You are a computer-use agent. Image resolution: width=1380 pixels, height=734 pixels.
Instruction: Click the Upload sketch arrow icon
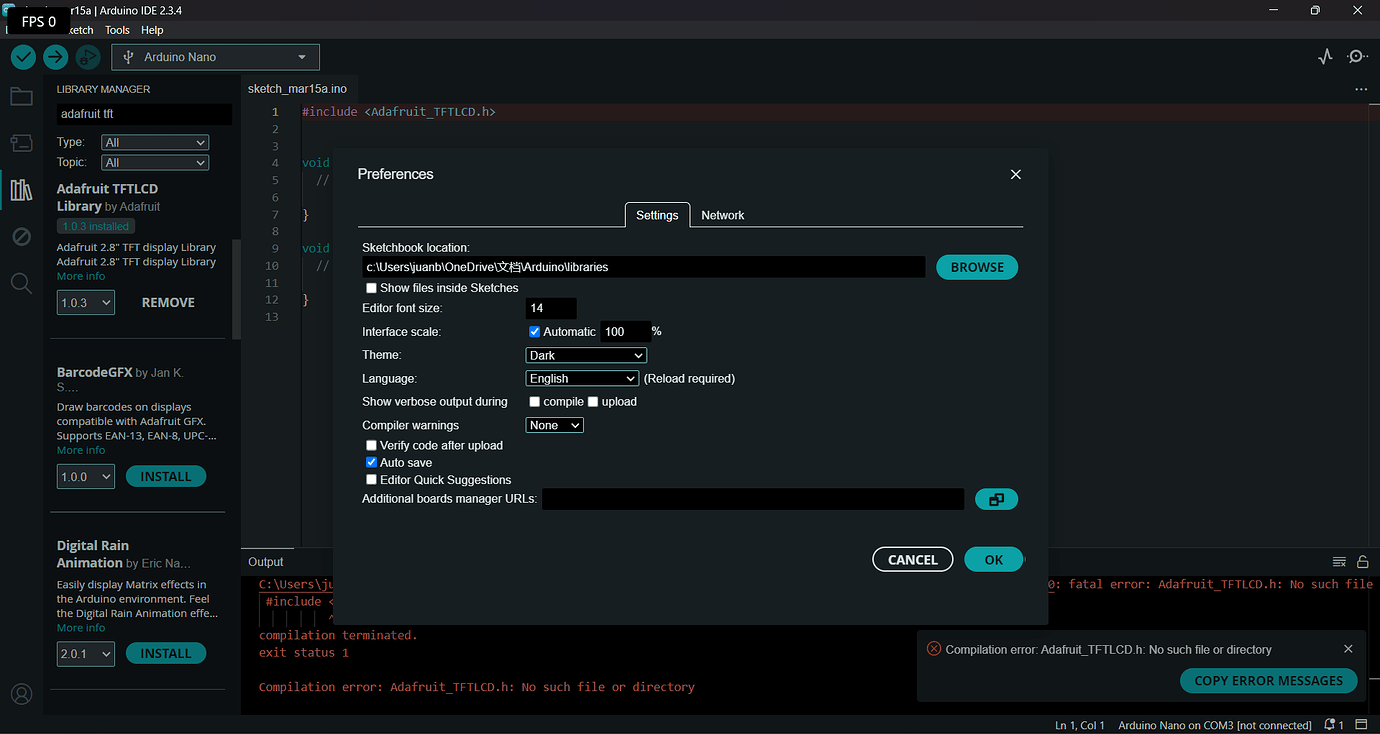pyautogui.click(x=55, y=57)
